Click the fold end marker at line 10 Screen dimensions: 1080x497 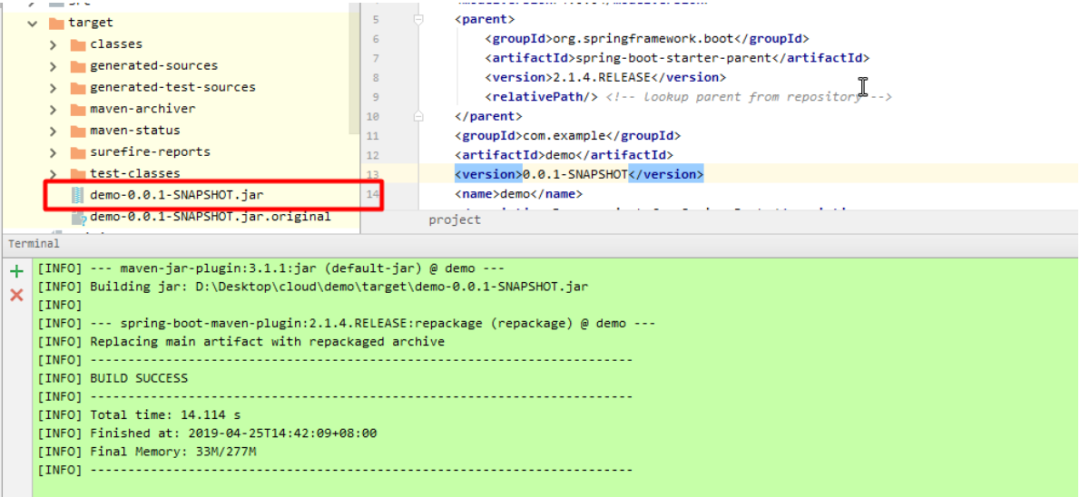coord(417,116)
